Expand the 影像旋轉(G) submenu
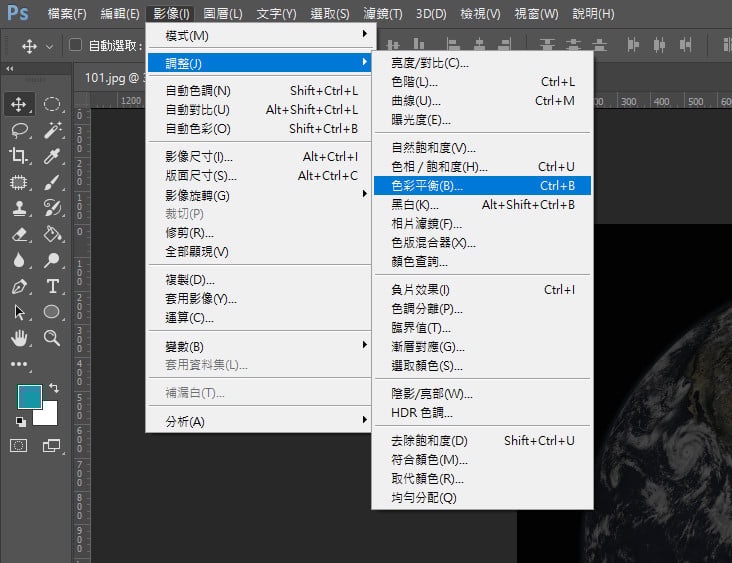 (x=258, y=194)
